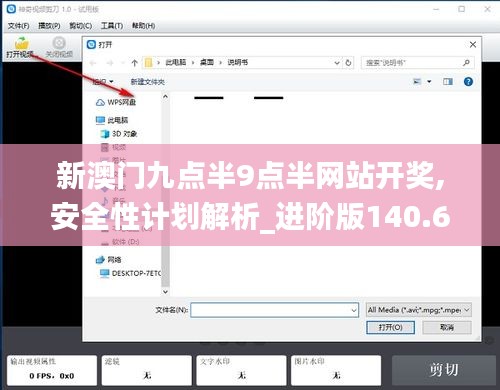The width and height of the screenshot is (500, 390).
Task: Click the Open Video toolbar icon
Action: coord(21,43)
